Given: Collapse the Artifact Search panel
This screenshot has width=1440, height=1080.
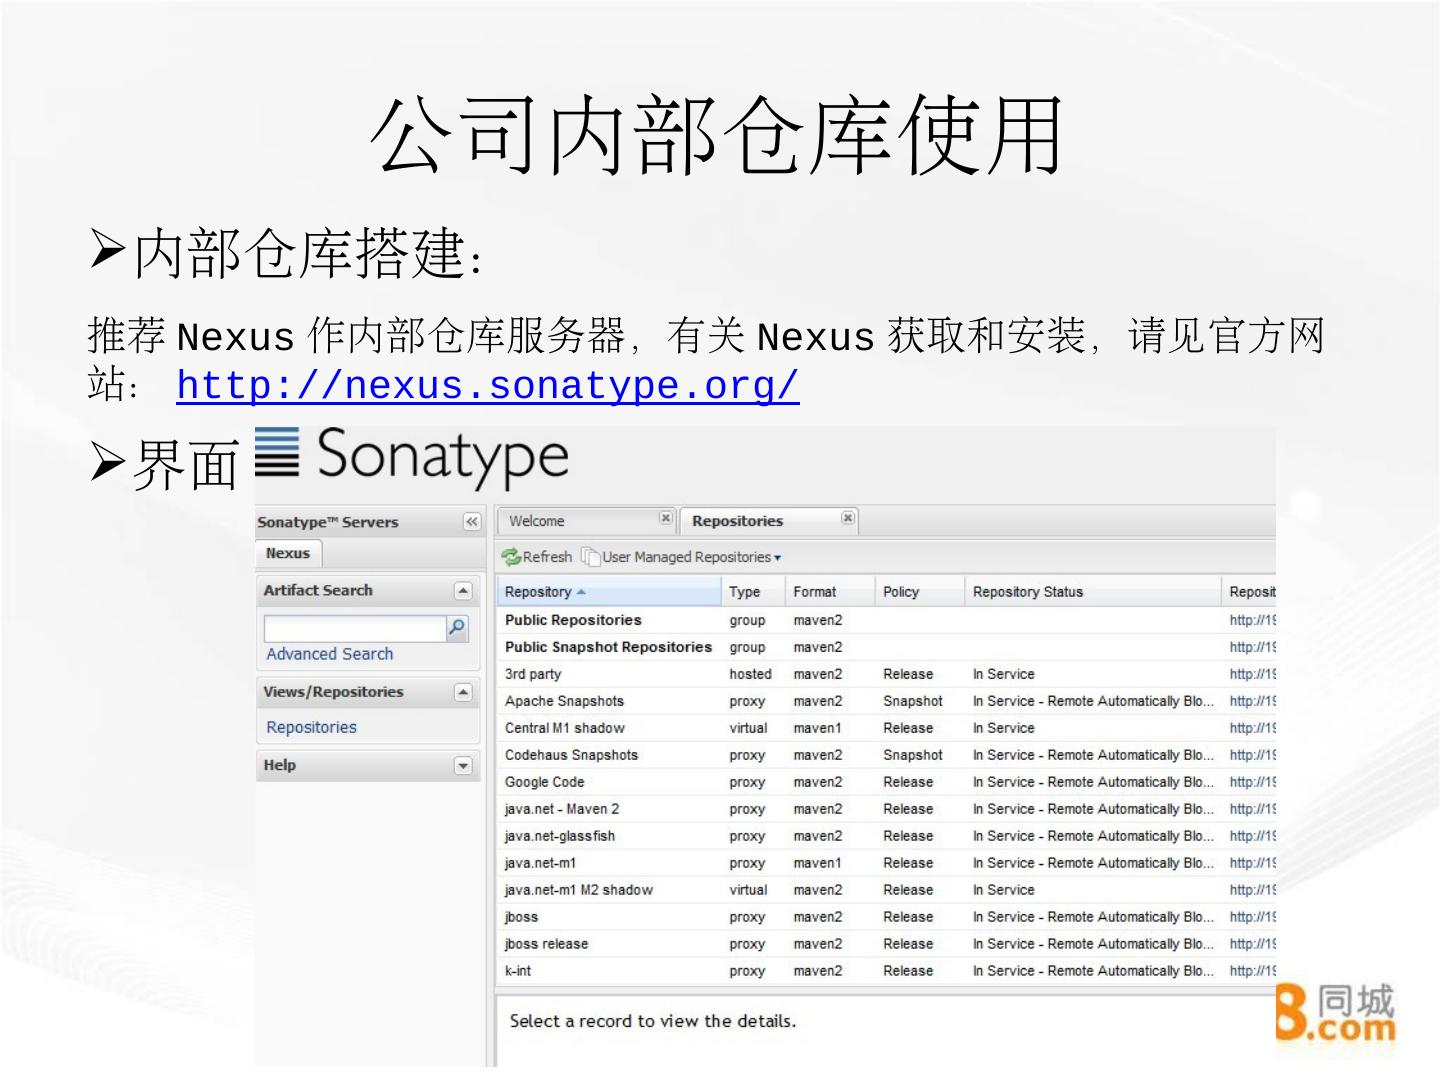Looking at the screenshot, I should [462, 591].
